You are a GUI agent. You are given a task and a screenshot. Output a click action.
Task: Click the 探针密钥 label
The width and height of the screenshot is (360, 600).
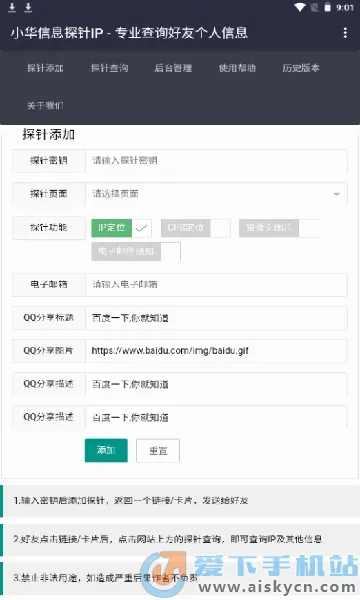coord(49,161)
